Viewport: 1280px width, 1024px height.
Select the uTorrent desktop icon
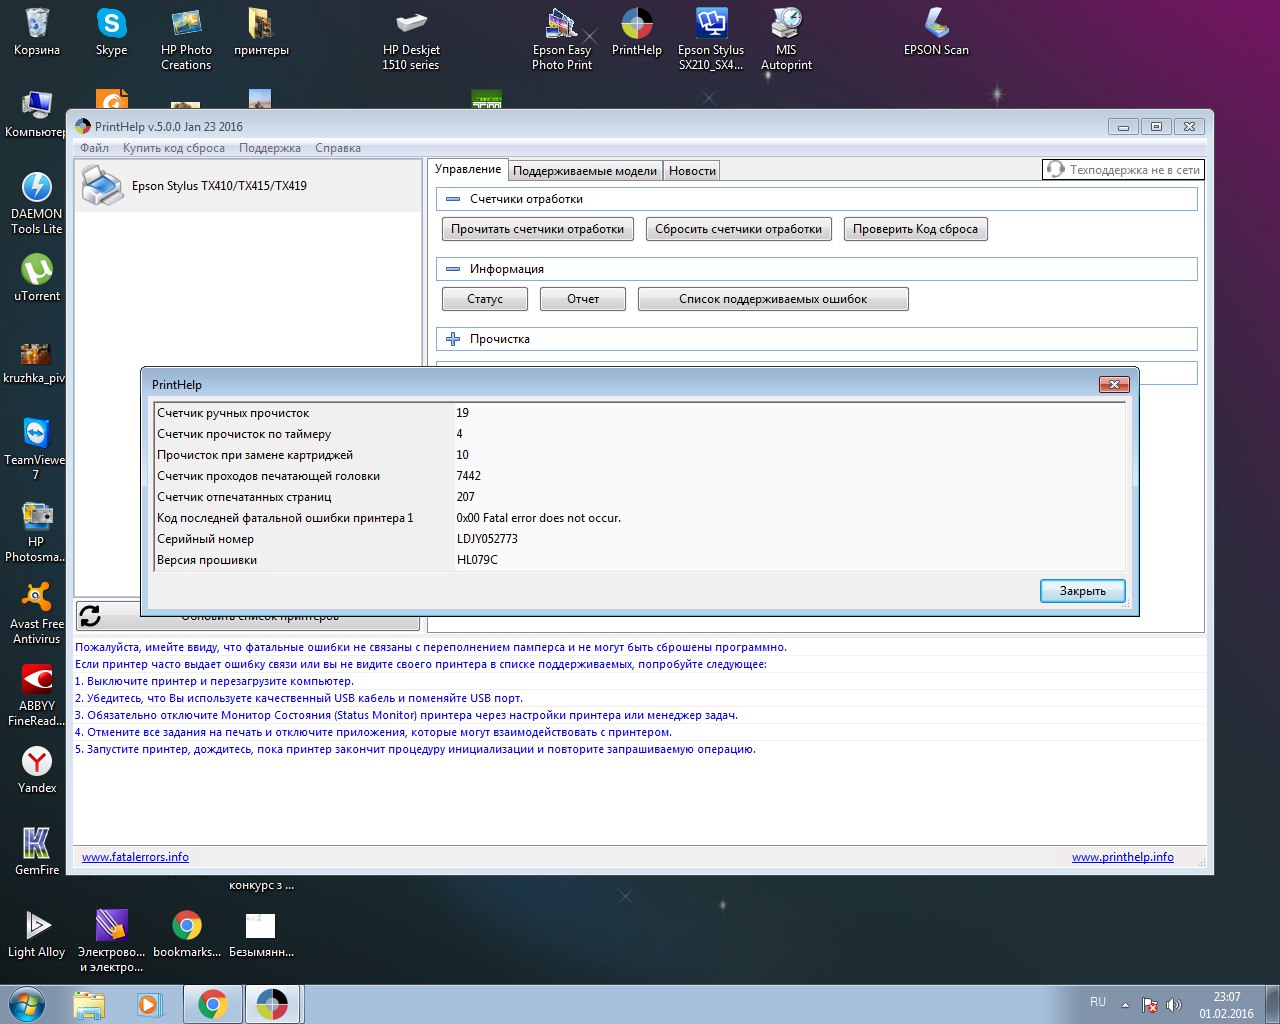pos(37,277)
